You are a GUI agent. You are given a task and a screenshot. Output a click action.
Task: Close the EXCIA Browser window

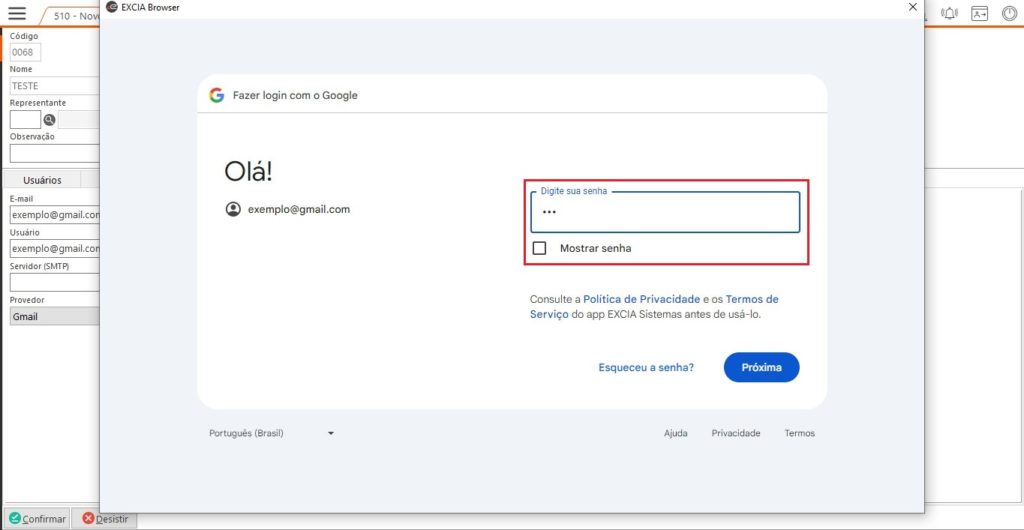coord(912,7)
